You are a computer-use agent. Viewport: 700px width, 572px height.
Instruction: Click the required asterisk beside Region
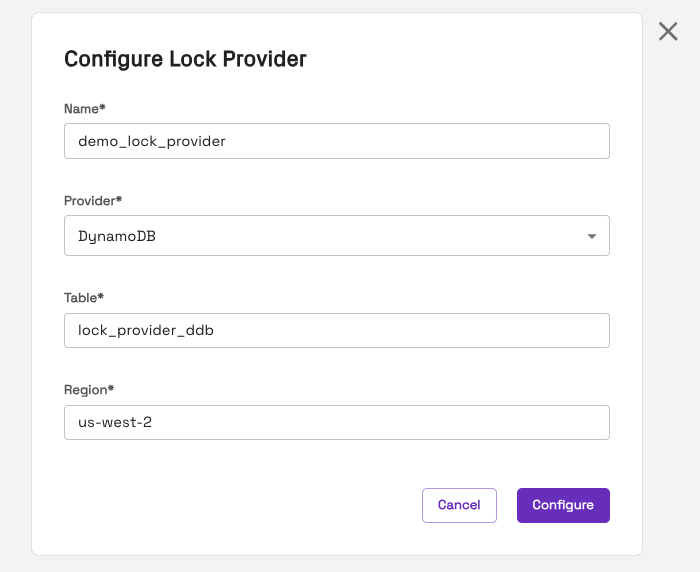click(111, 387)
